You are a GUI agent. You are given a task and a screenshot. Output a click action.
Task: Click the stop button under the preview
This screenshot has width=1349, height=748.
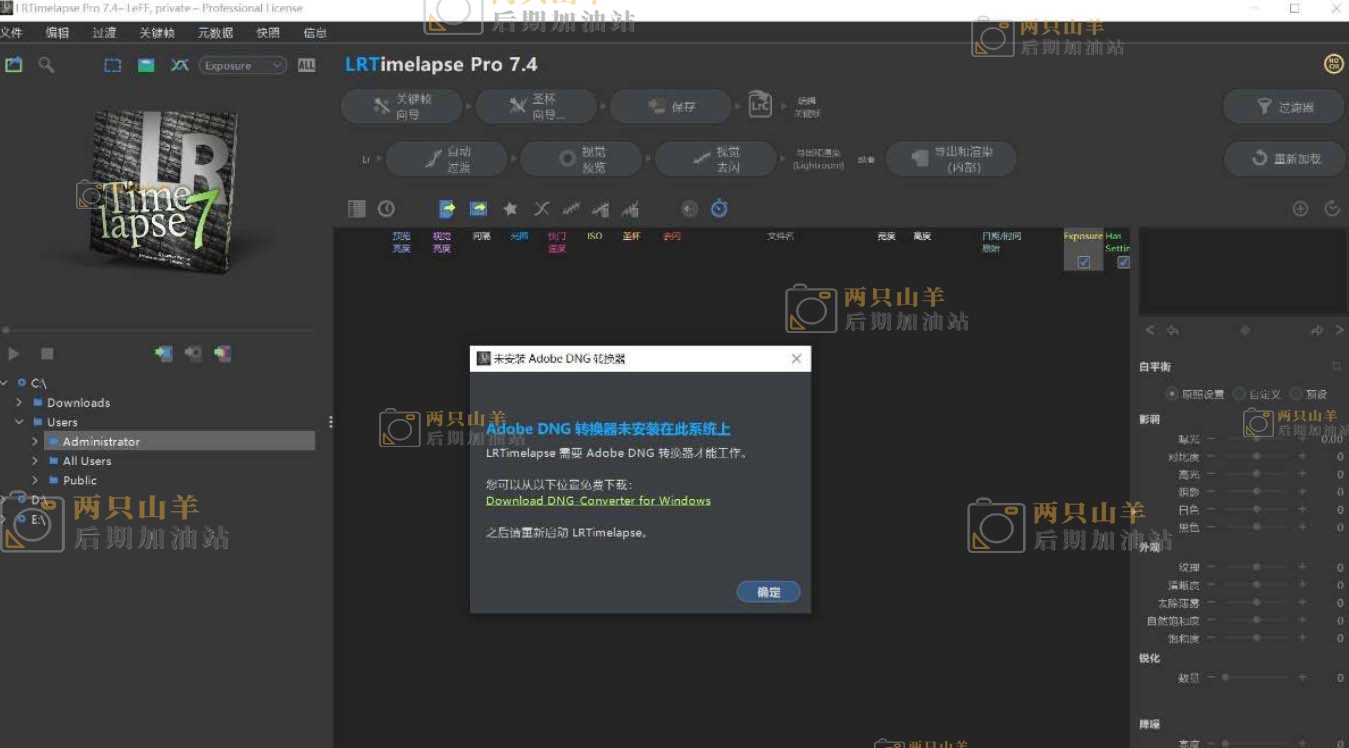point(47,353)
